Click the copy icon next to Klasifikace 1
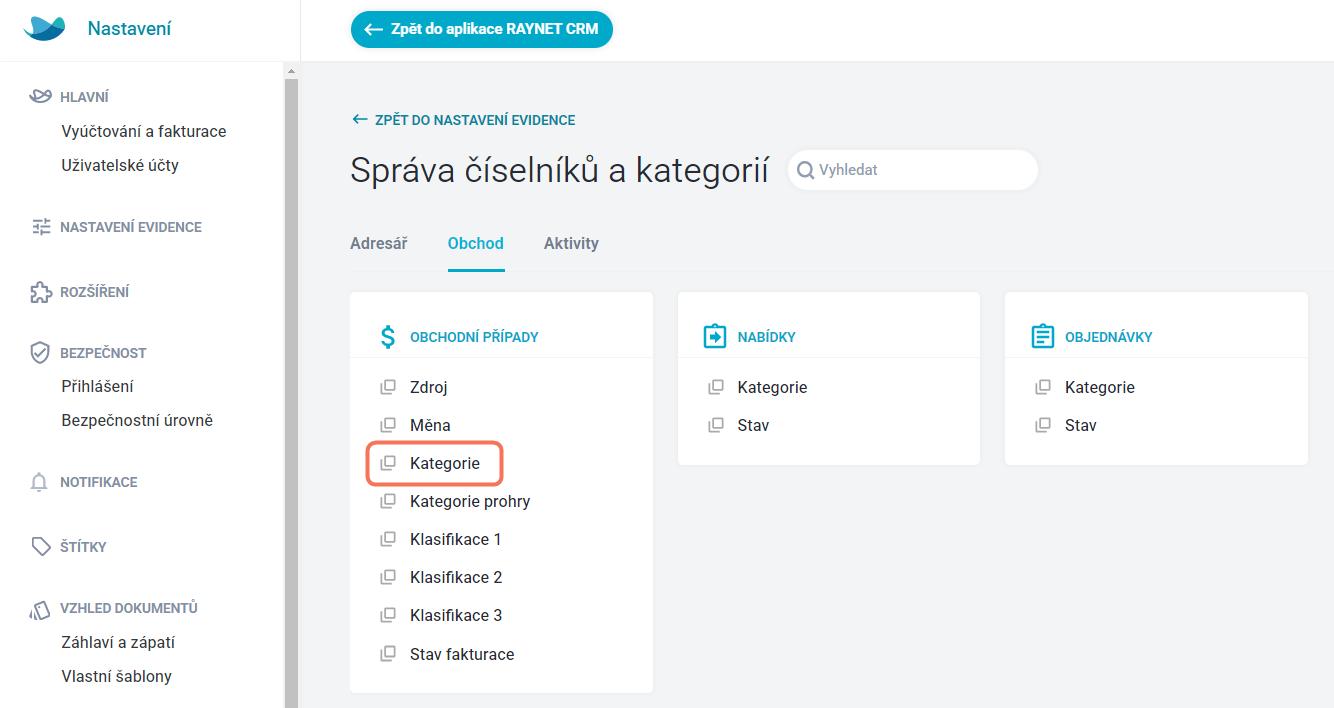This screenshot has height=708, width=1334. coord(388,539)
